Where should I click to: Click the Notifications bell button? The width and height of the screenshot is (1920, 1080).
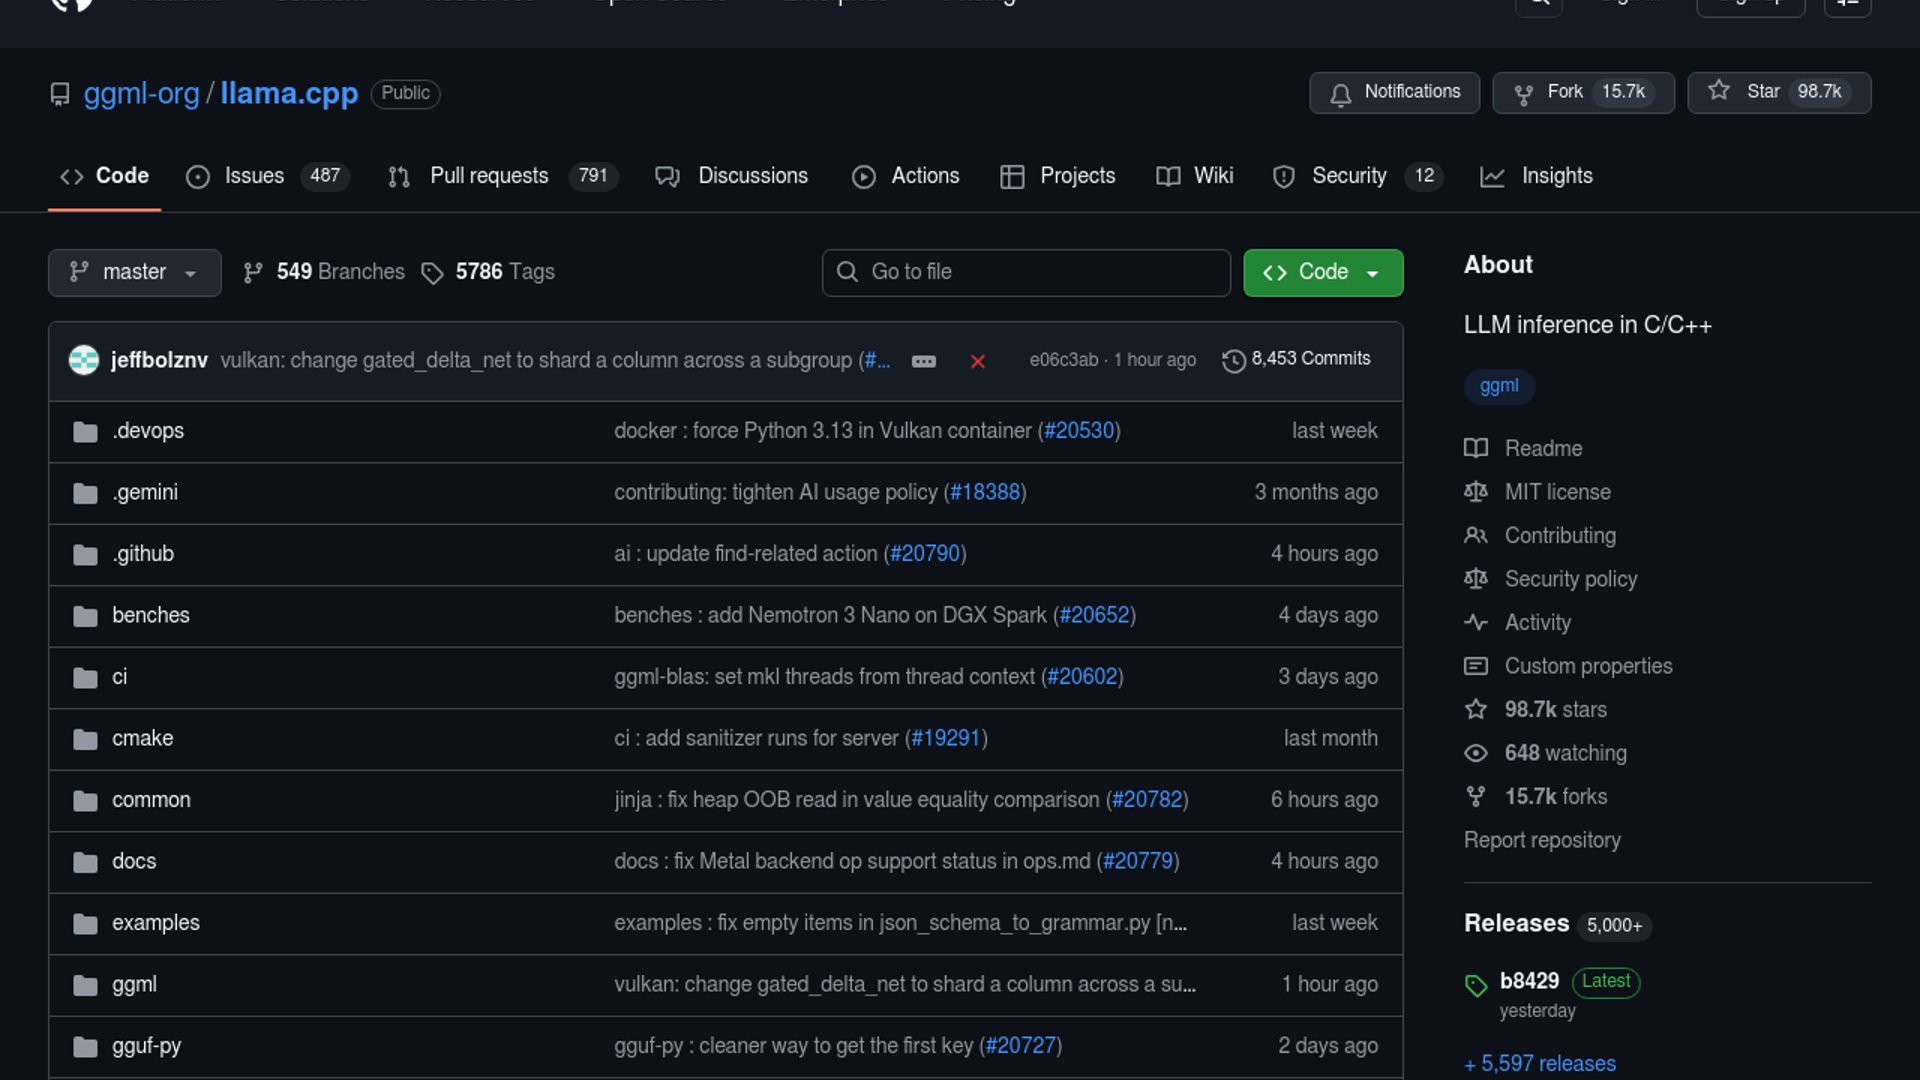click(1394, 92)
